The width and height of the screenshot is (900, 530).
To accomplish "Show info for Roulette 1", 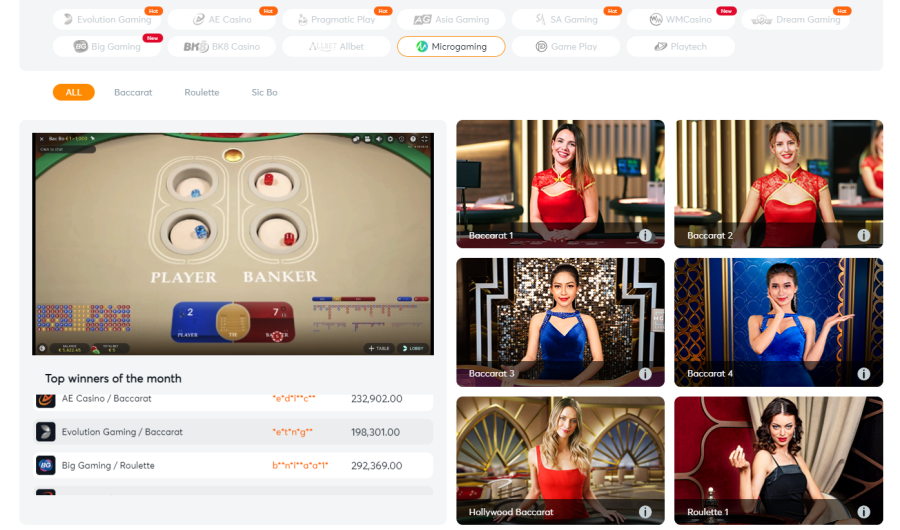I will coord(863,512).
